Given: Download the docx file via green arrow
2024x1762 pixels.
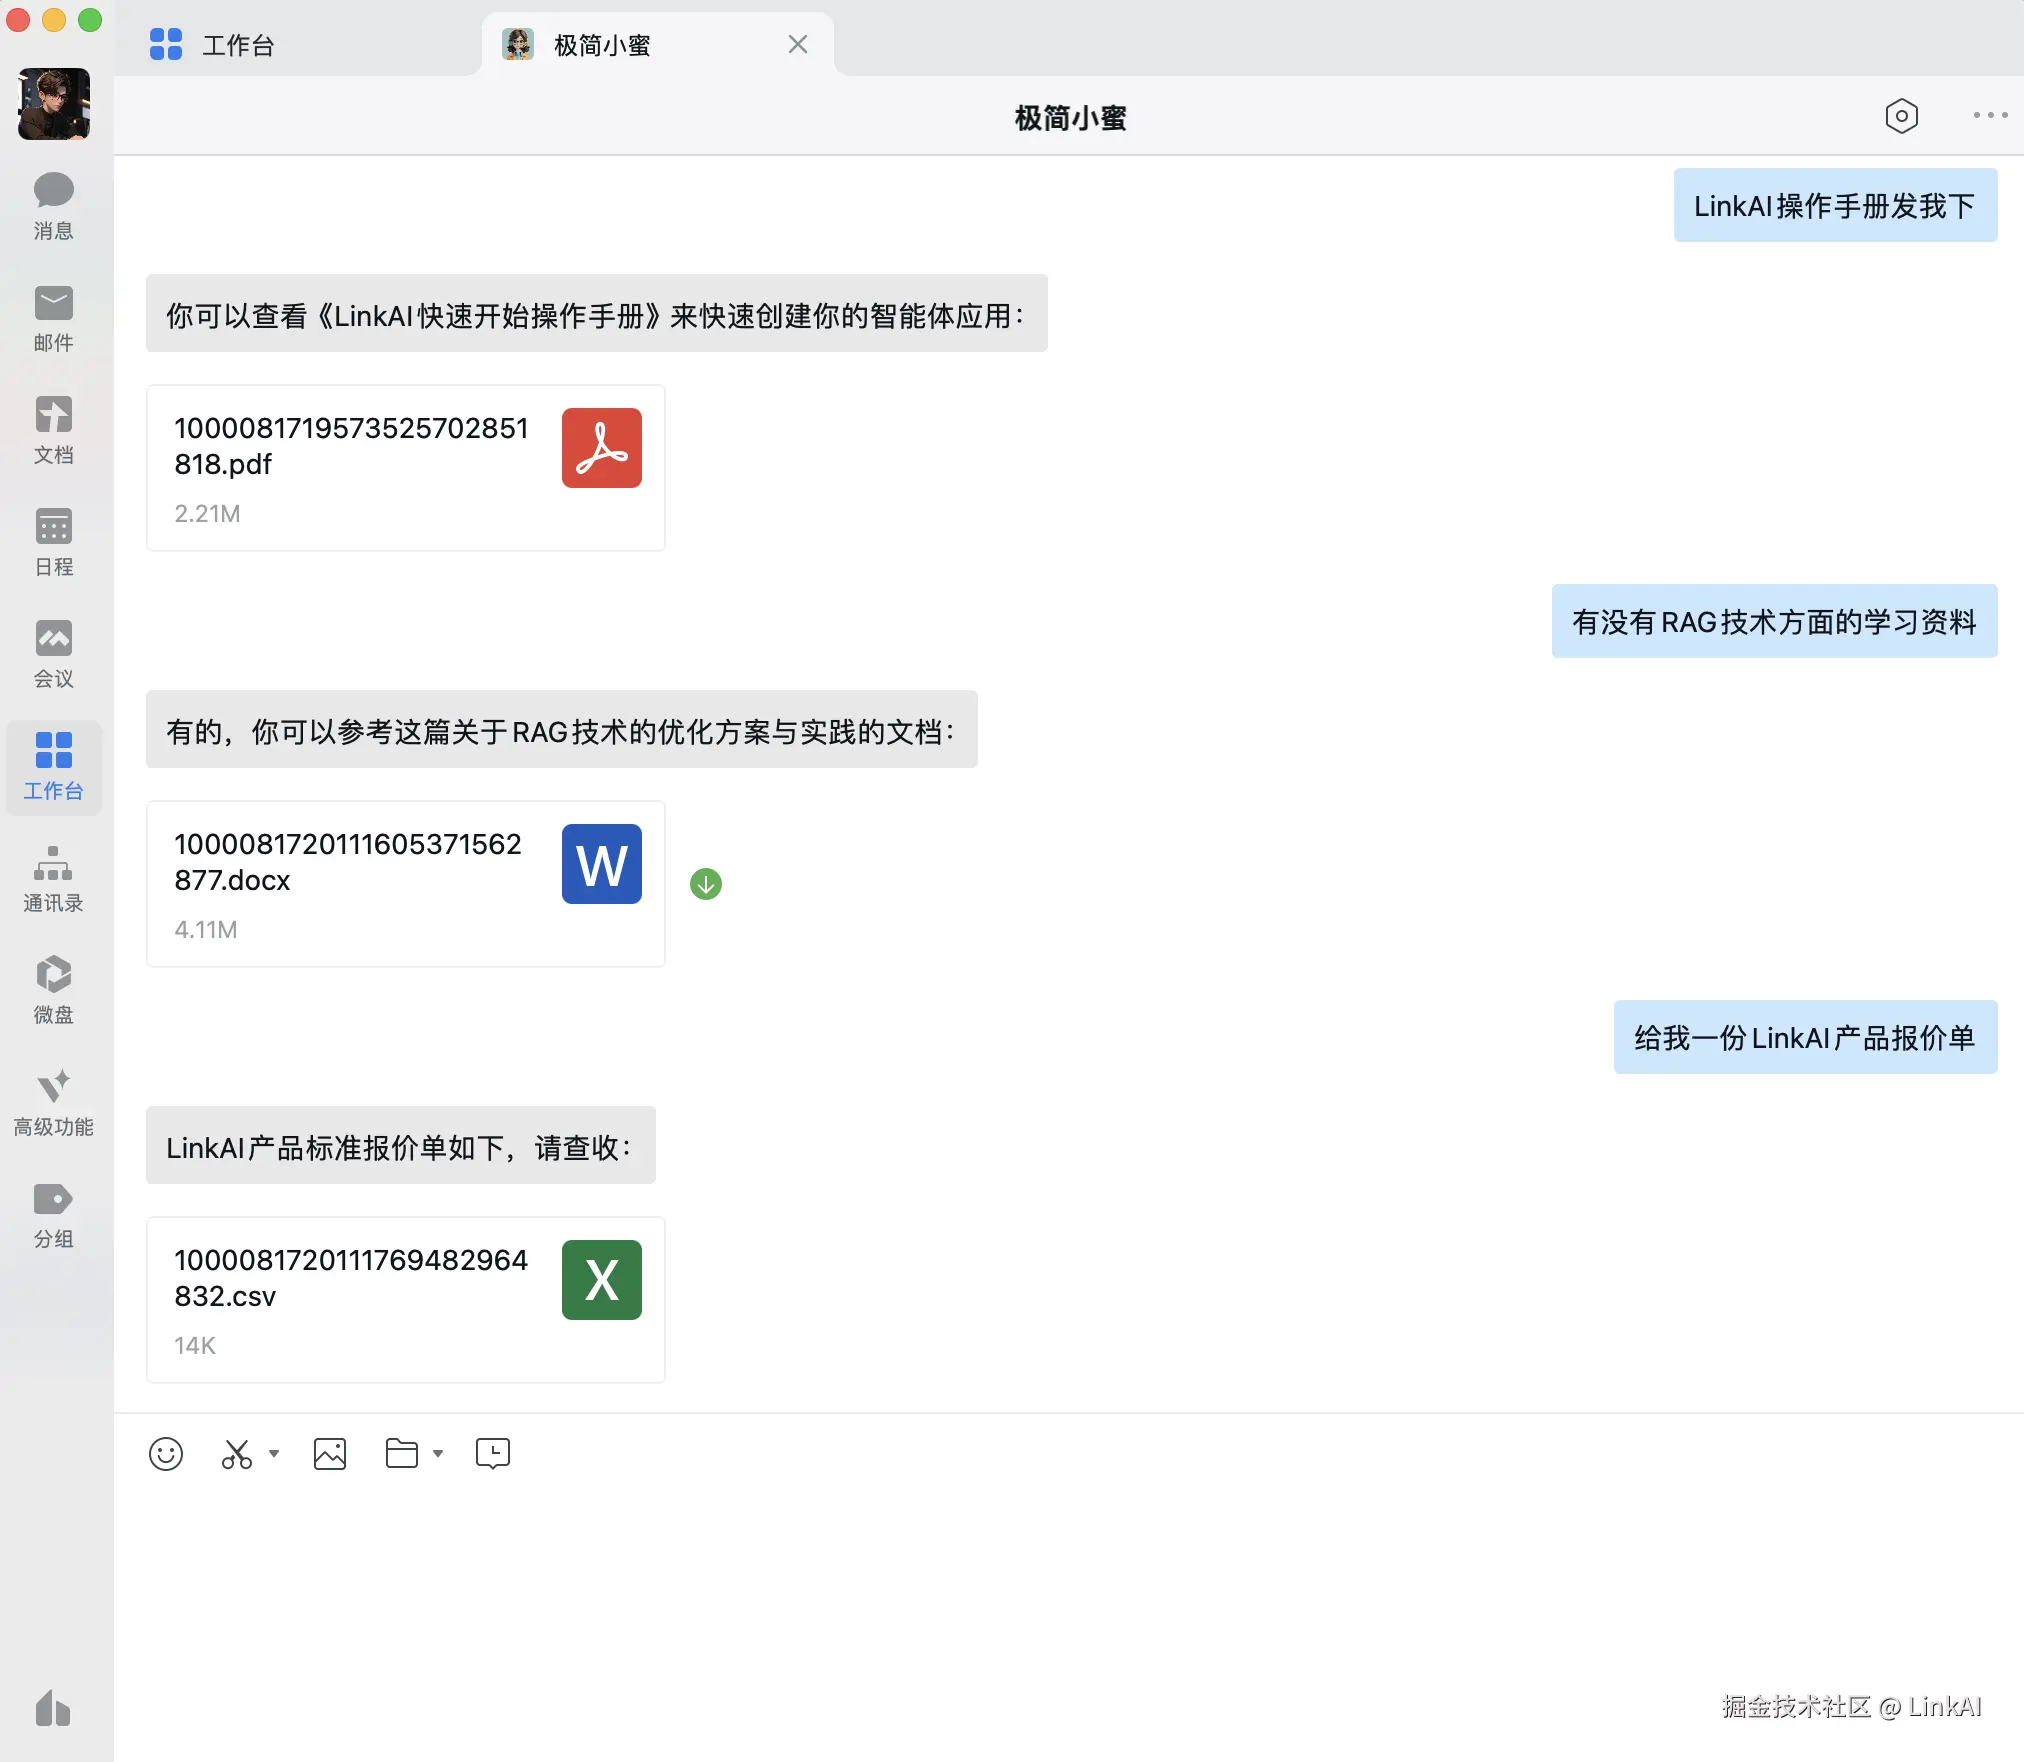Looking at the screenshot, I should click(706, 884).
